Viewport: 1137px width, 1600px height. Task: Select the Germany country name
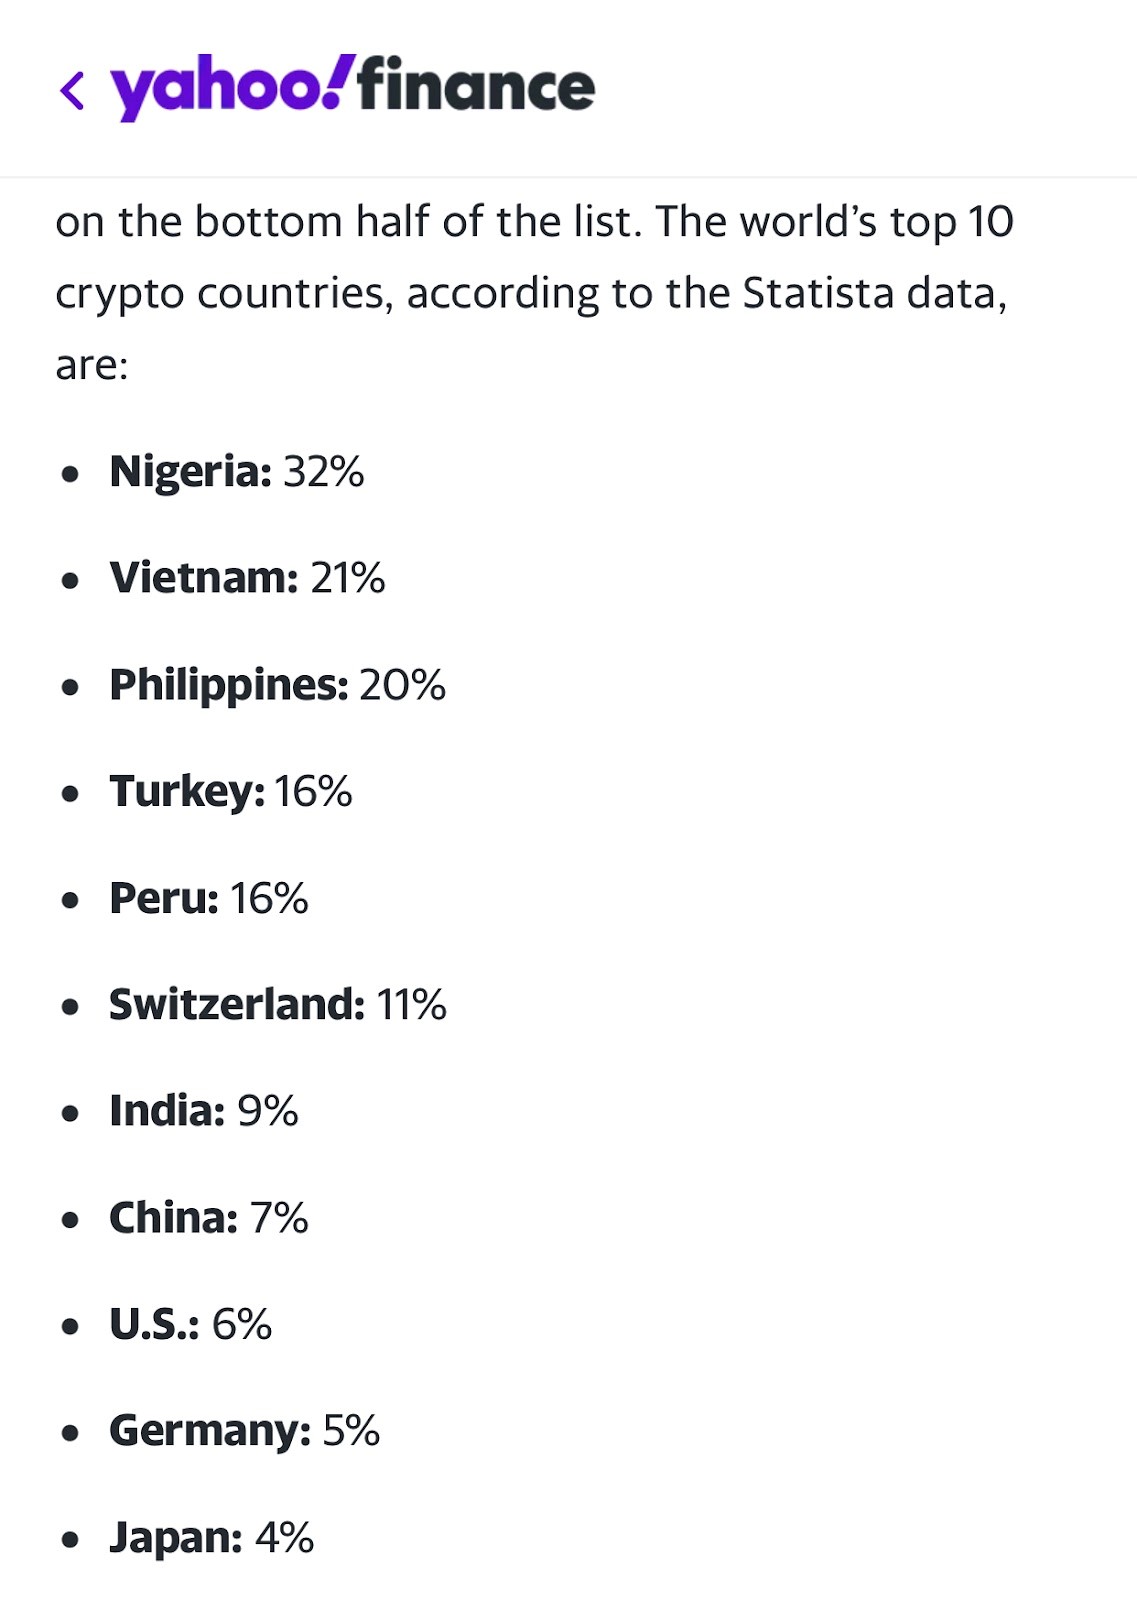[x=210, y=1431]
